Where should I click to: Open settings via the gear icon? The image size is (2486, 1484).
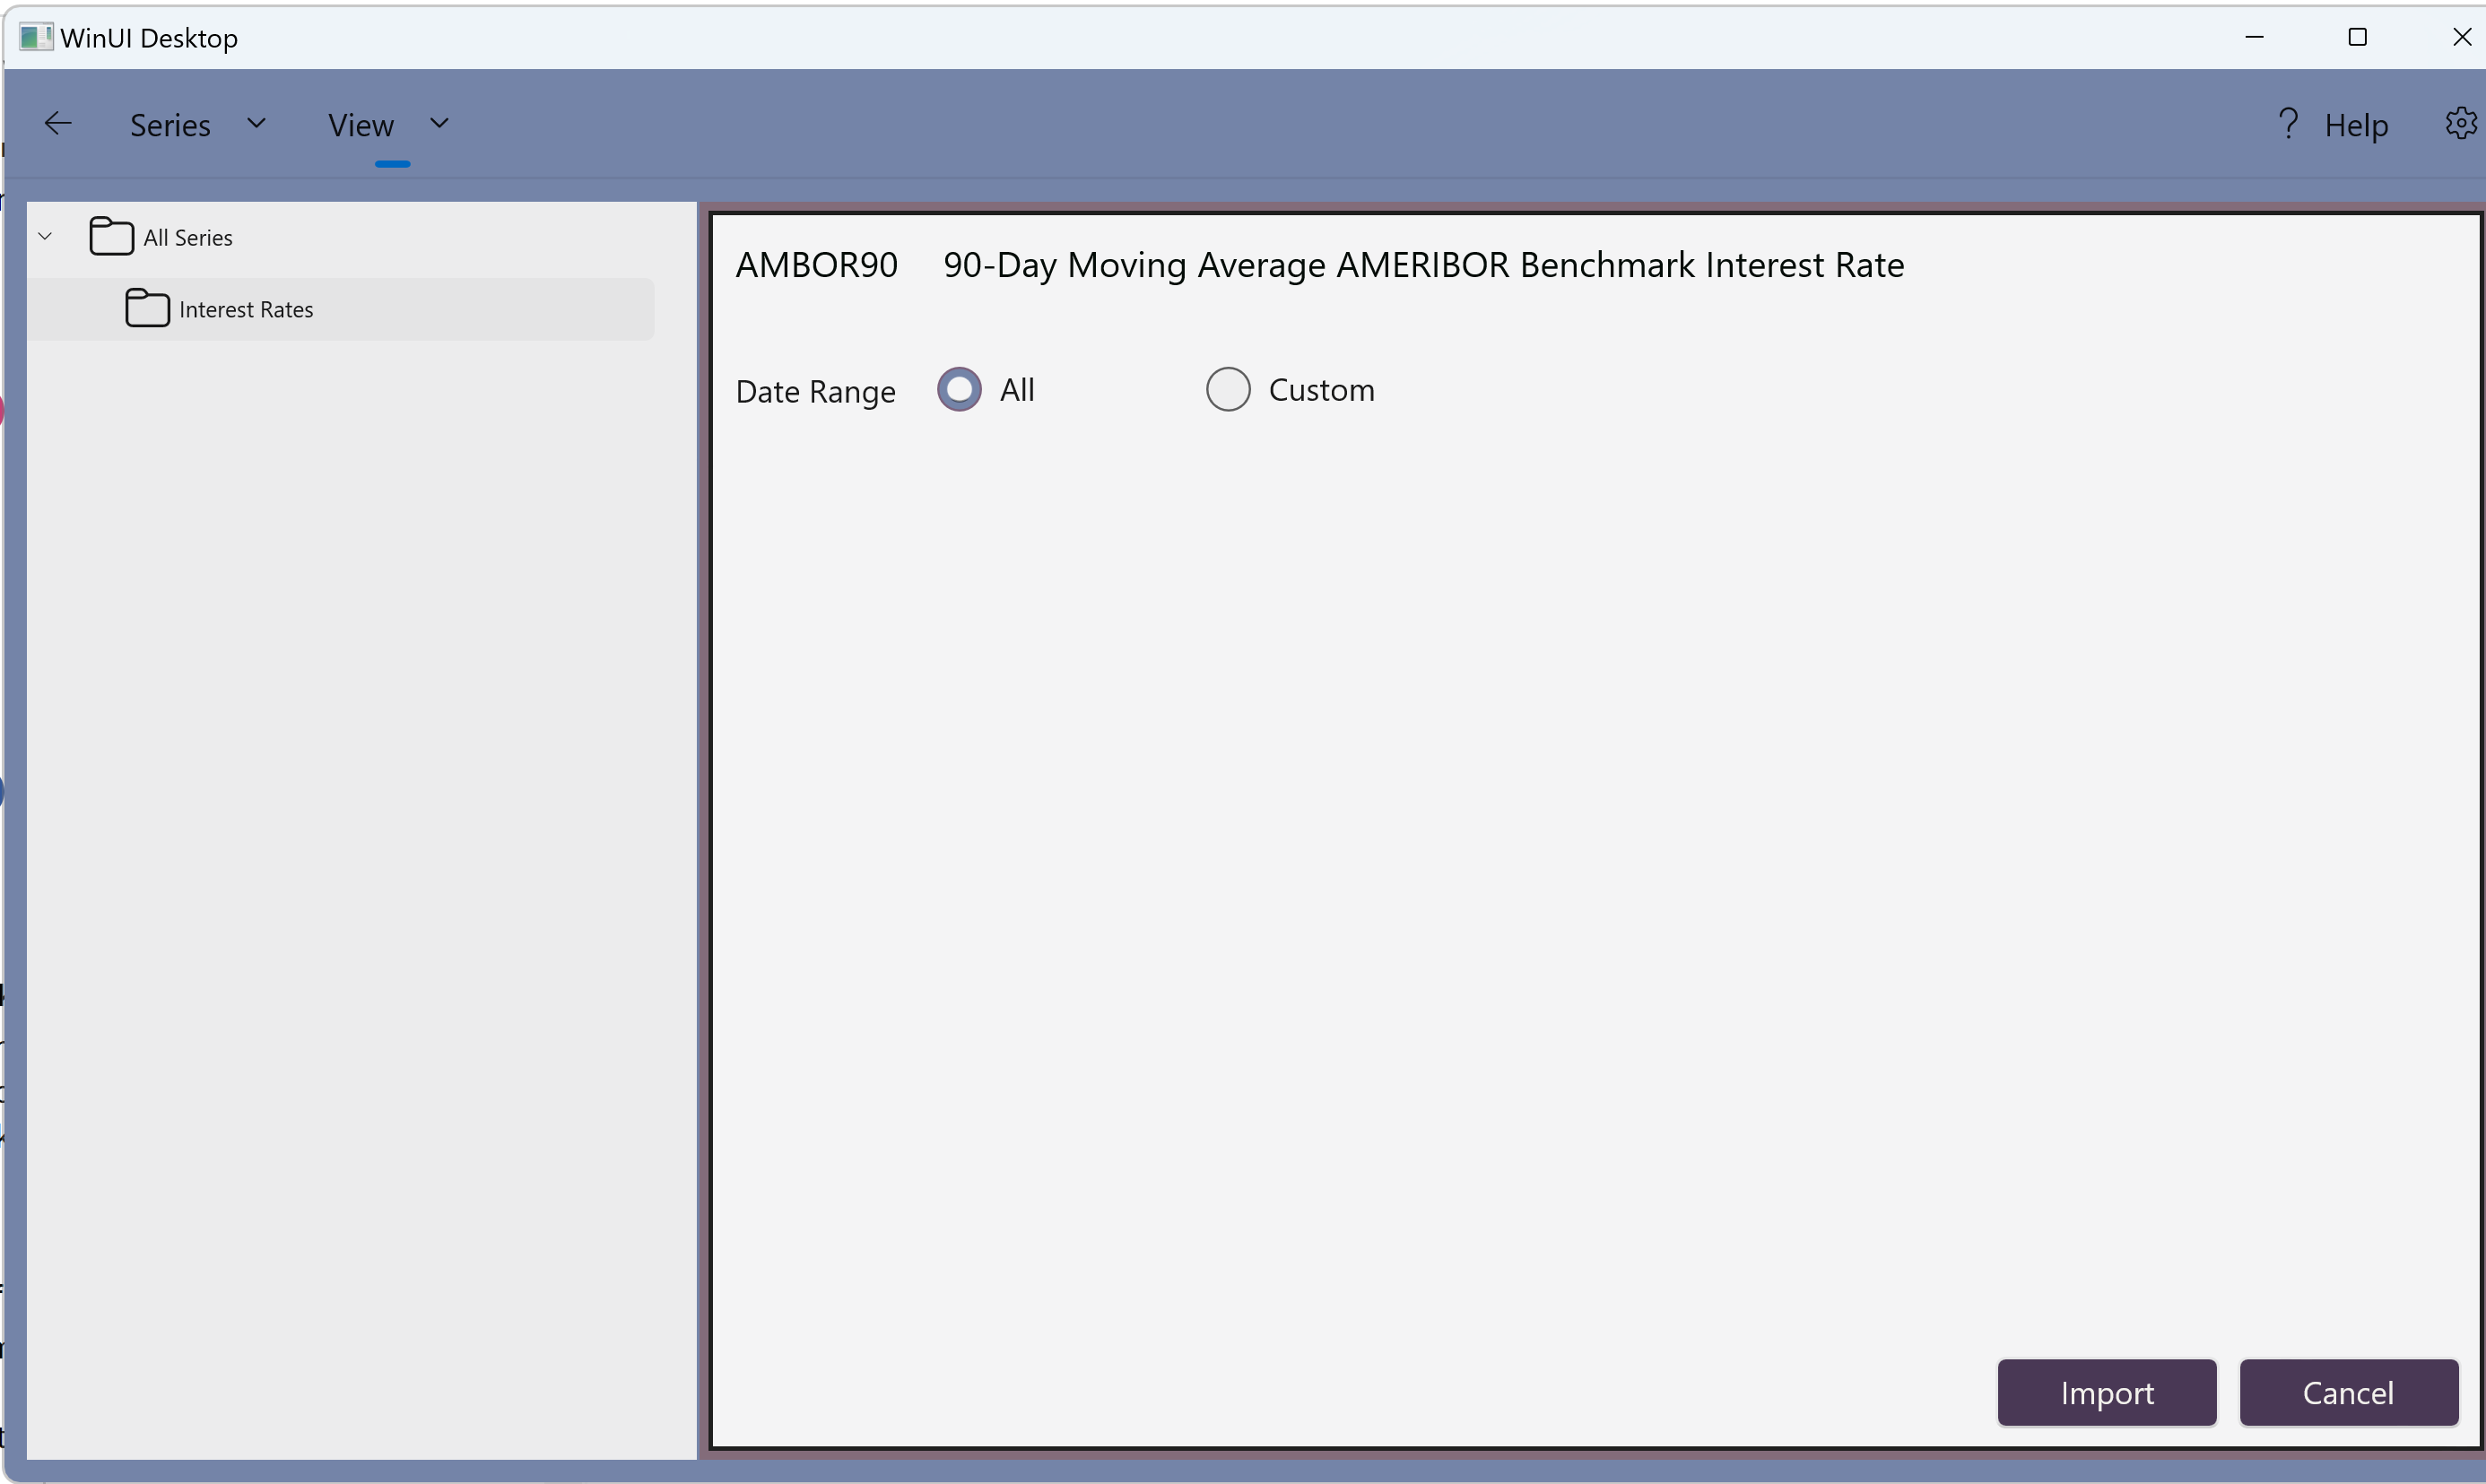coord(2461,124)
